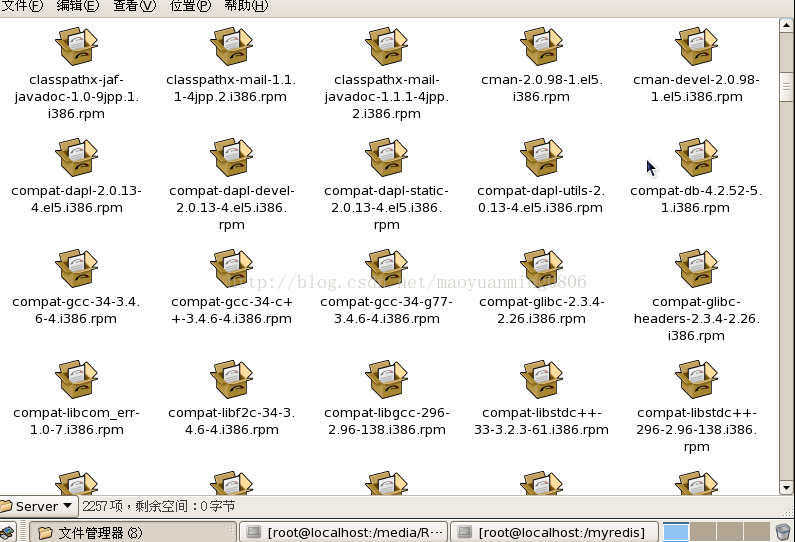Image resolution: width=795 pixels, height=542 pixels.
Task: Select compat-gcc-34-g77-3.4.6-4.i386.rpm package icon
Action: coord(386,268)
